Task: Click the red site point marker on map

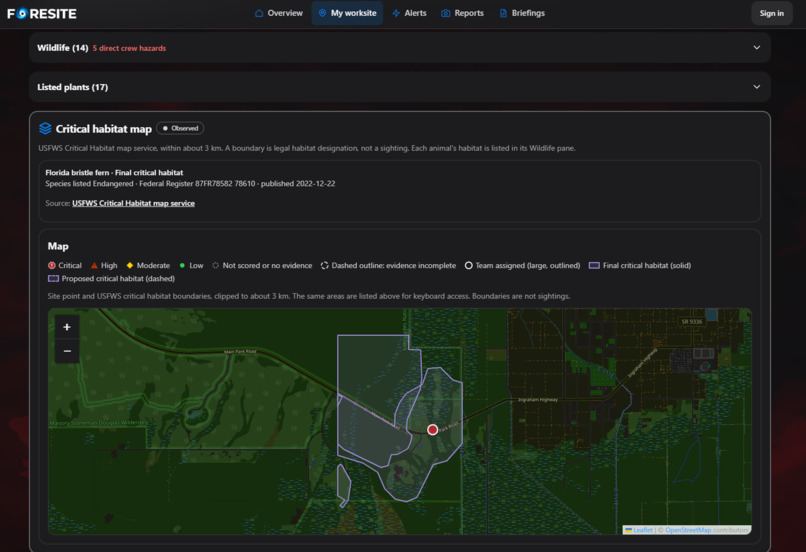Action: (432, 430)
